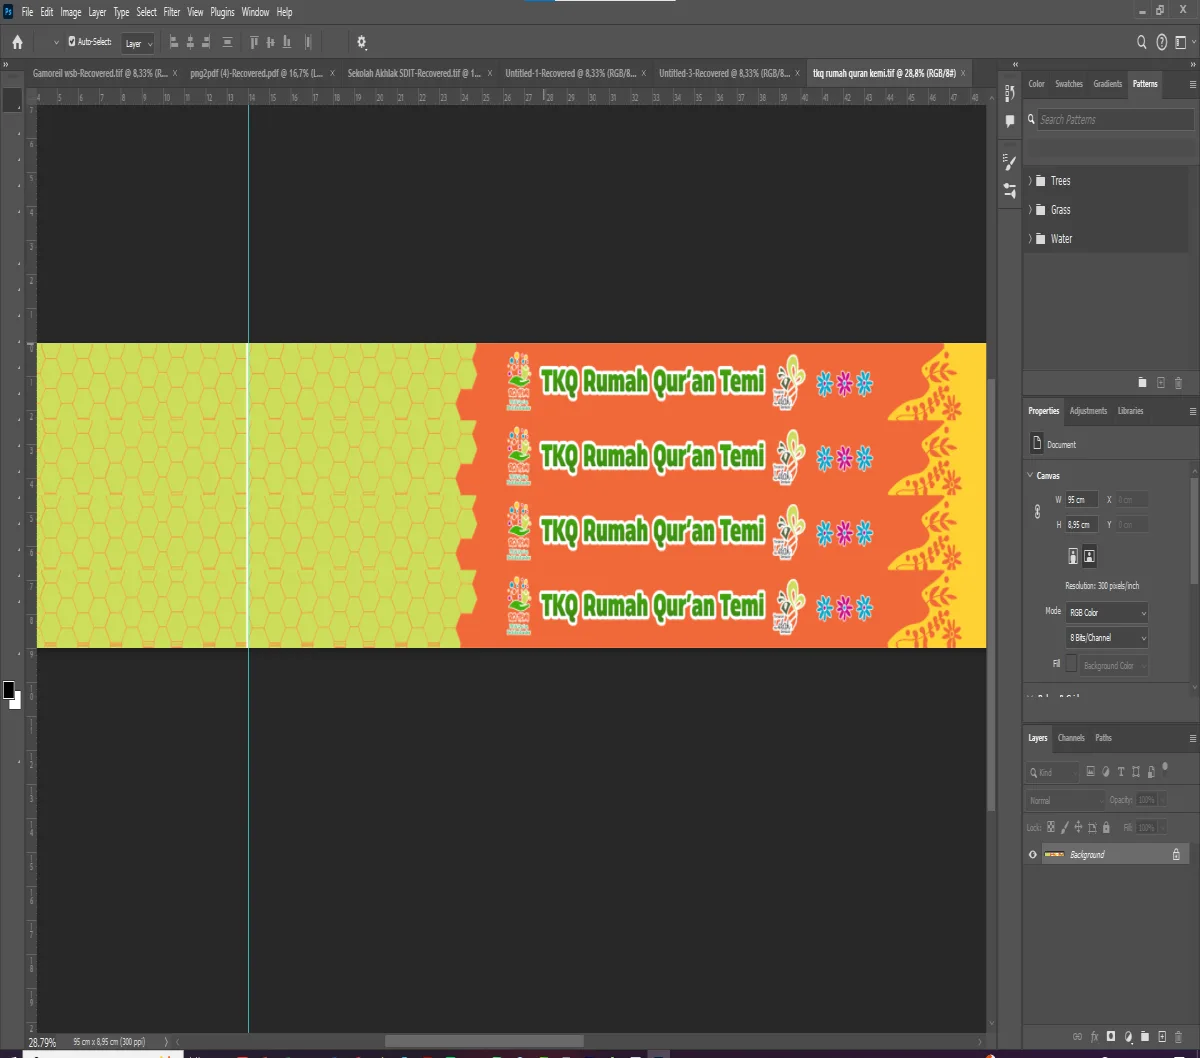Click the Align right edges icon
The image size is (1200, 1058).
point(206,42)
